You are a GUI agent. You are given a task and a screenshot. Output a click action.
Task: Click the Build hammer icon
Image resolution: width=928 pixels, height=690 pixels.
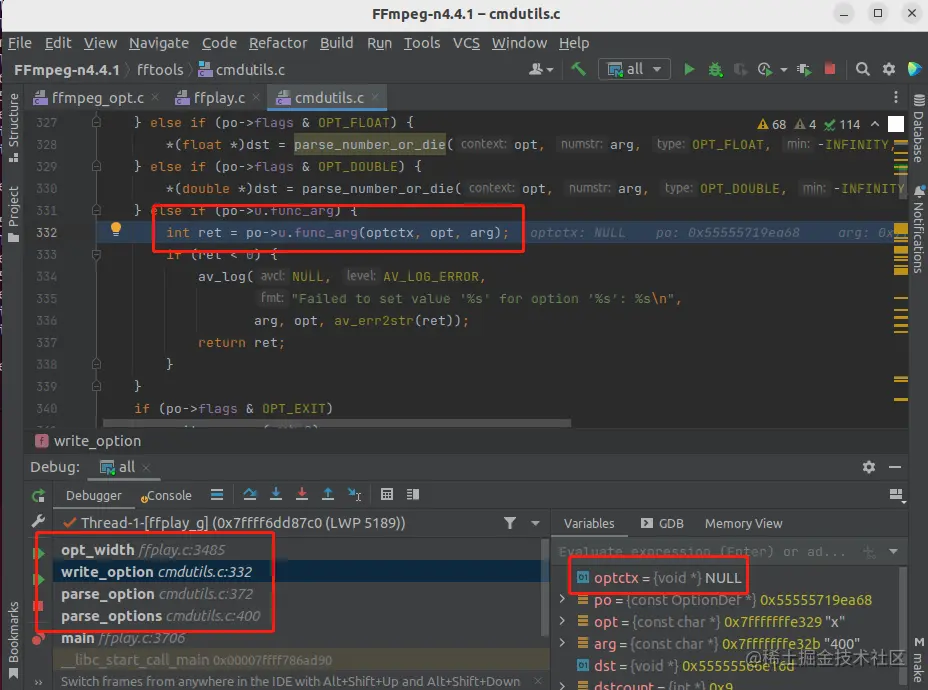tap(578, 69)
